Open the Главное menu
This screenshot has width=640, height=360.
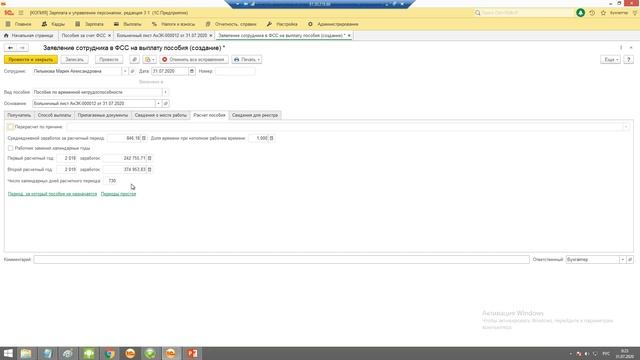pos(18,24)
